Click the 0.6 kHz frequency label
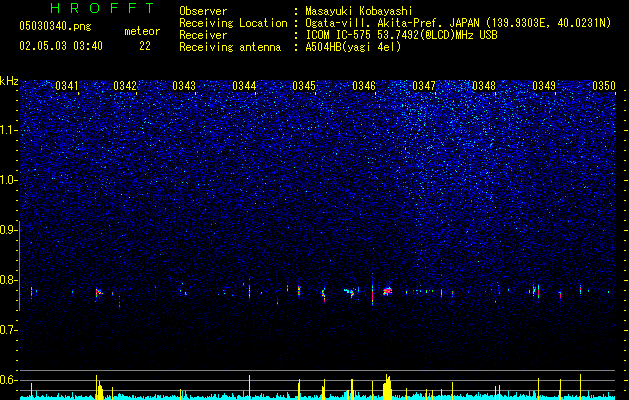The image size is (629, 400). [8, 380]
